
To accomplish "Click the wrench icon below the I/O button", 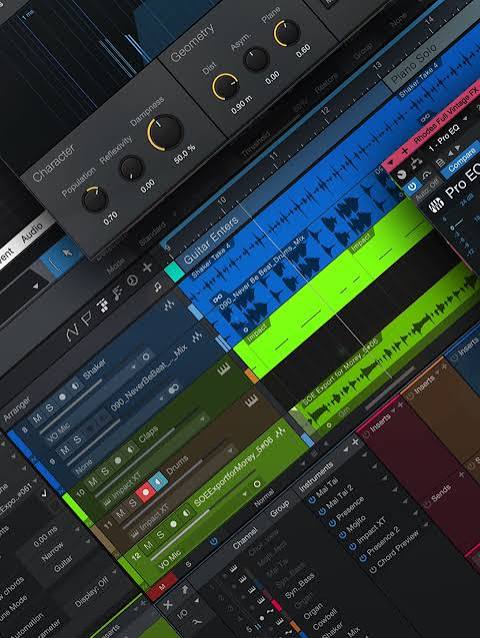I will 196,622.
